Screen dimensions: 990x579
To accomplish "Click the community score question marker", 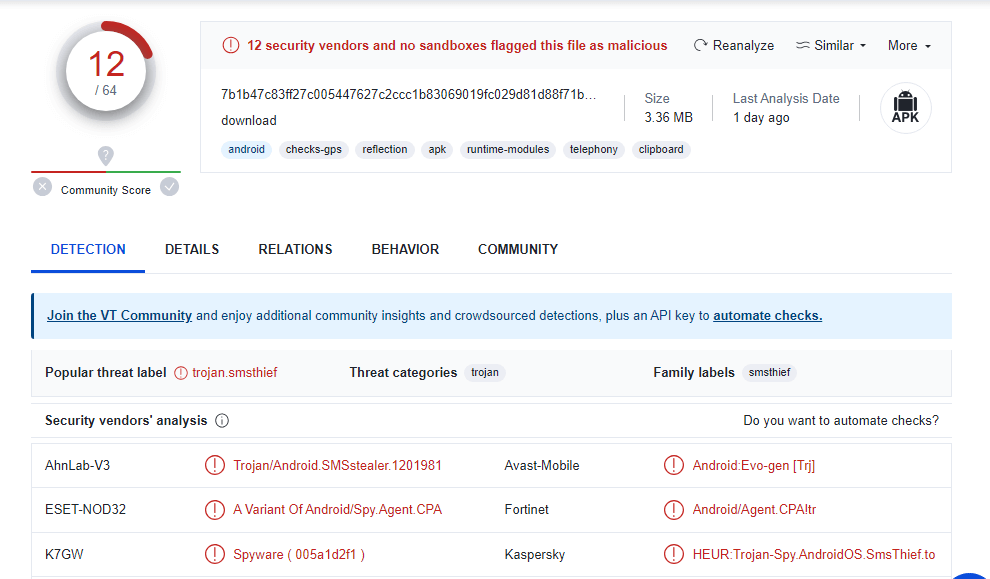I will point(105,155).
